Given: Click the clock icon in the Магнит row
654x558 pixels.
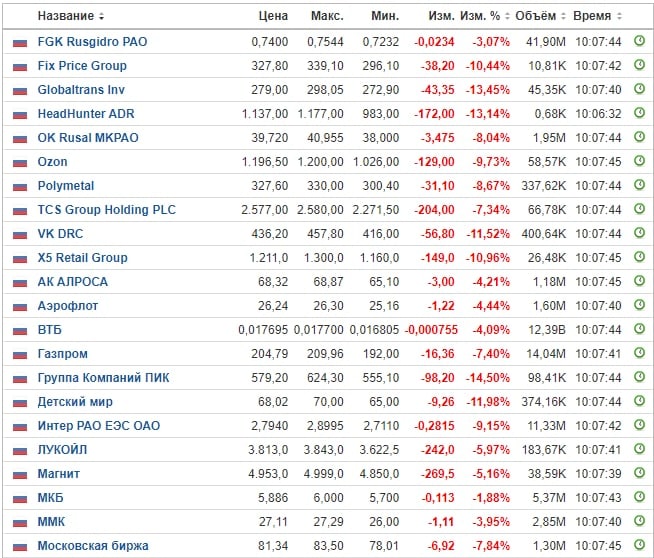Looking at the screenshot, I should coord(640,474).
